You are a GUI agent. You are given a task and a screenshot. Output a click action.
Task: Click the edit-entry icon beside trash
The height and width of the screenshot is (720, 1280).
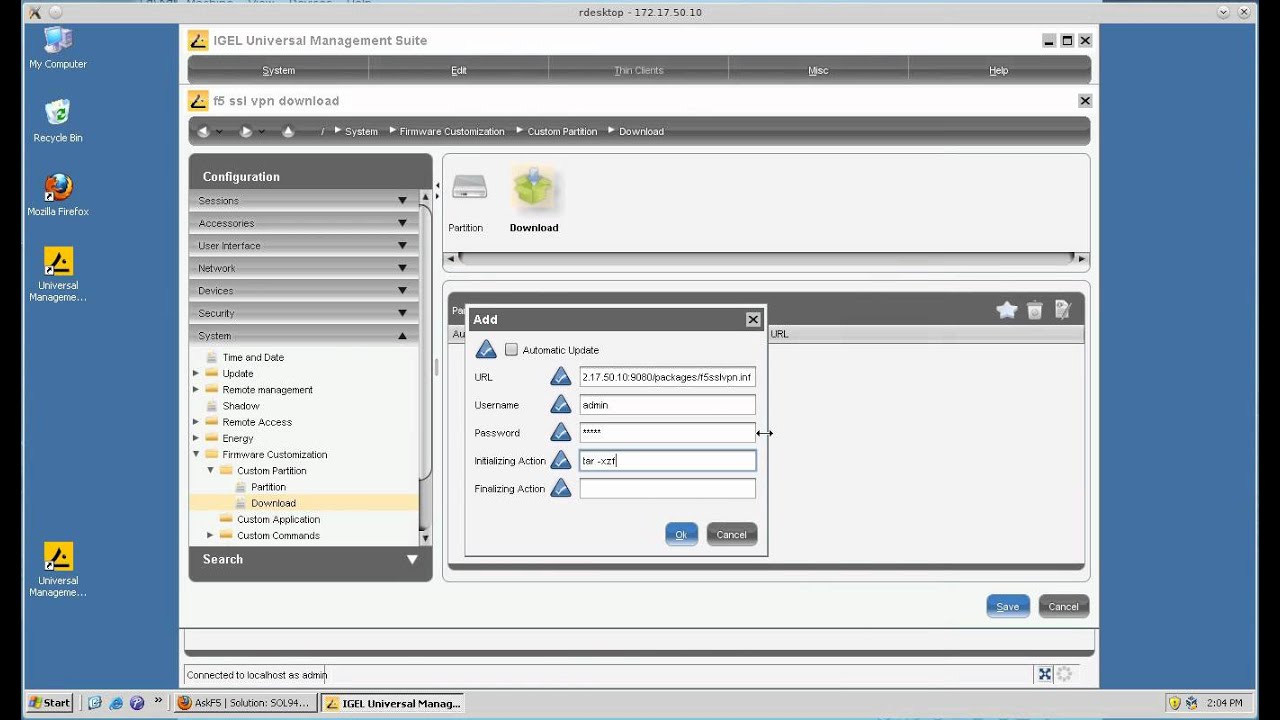click(x=1063, y=311)
